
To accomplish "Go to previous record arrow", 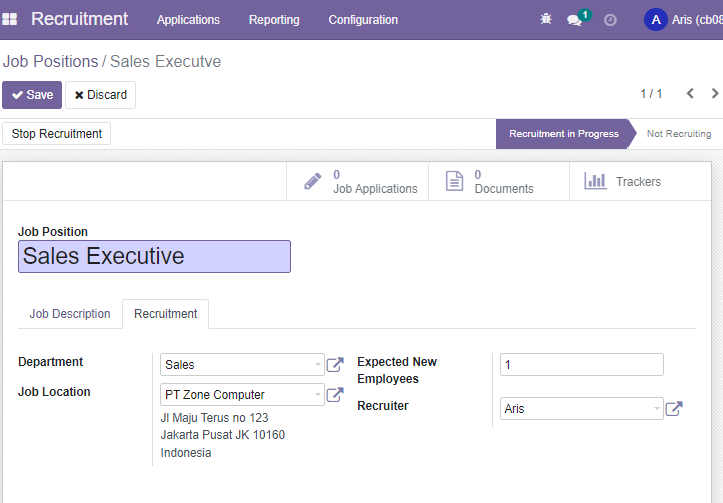I will [690, 94].
